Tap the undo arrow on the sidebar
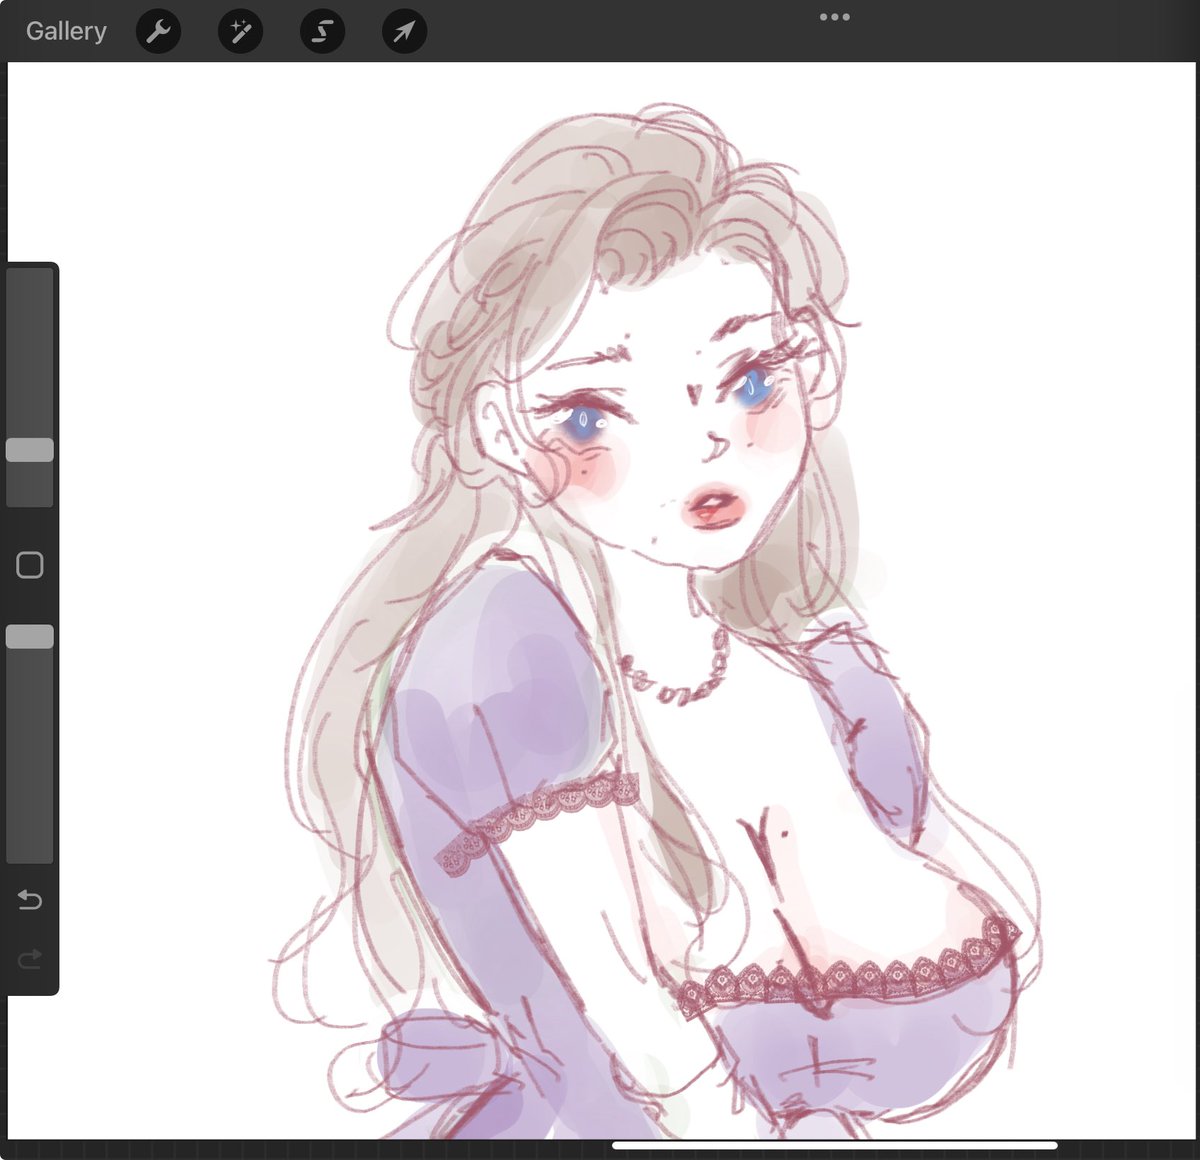 tap(29, 900)
